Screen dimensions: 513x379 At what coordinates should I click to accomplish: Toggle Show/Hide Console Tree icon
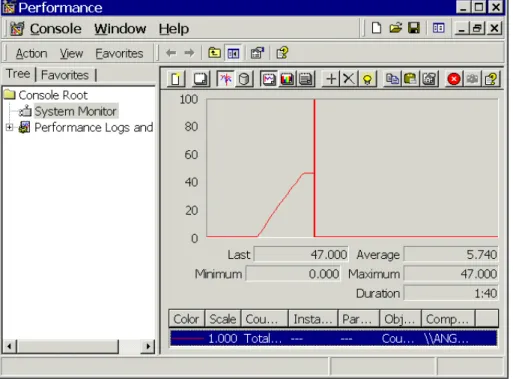233,53
